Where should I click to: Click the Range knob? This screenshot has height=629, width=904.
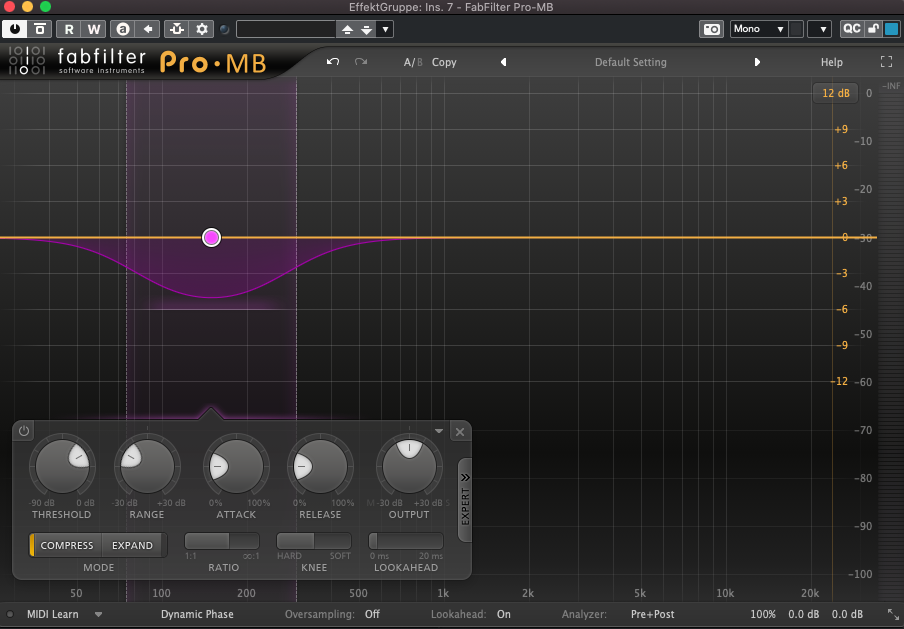click(147, 466)
